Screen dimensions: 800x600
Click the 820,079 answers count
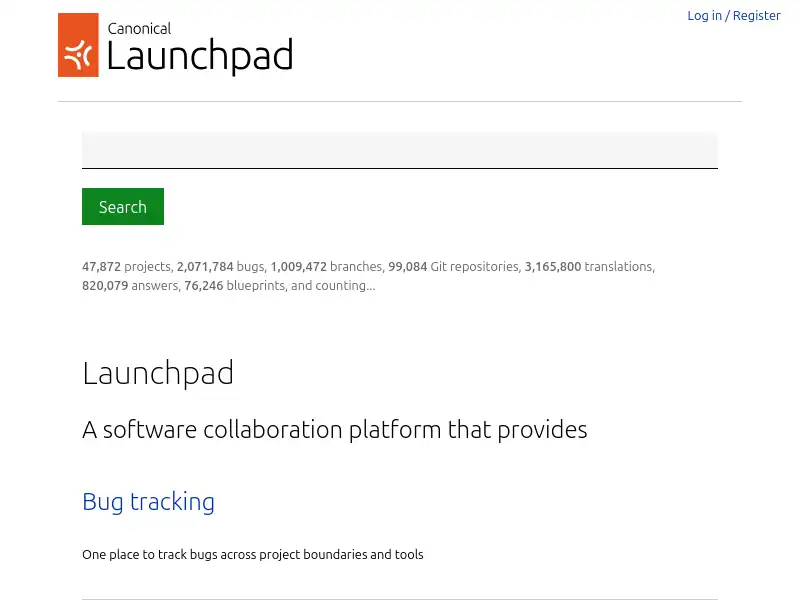coord(105,285)
